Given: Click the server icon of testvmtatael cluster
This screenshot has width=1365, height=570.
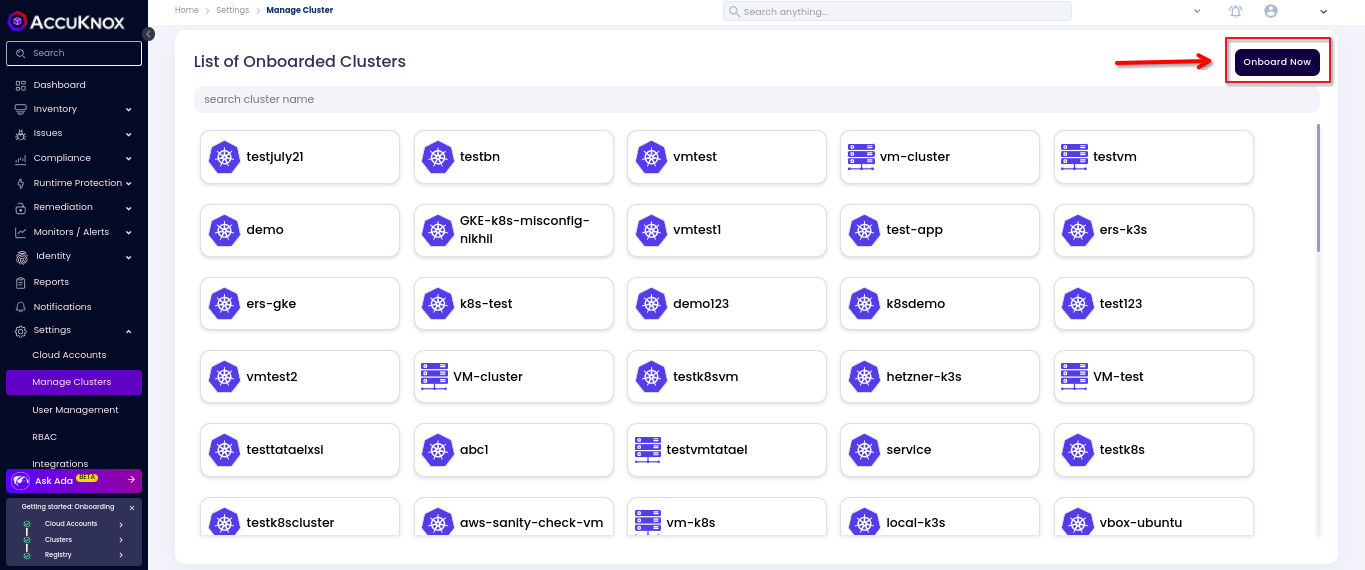Looking at the screenshot, I should [x=648, y=449].
